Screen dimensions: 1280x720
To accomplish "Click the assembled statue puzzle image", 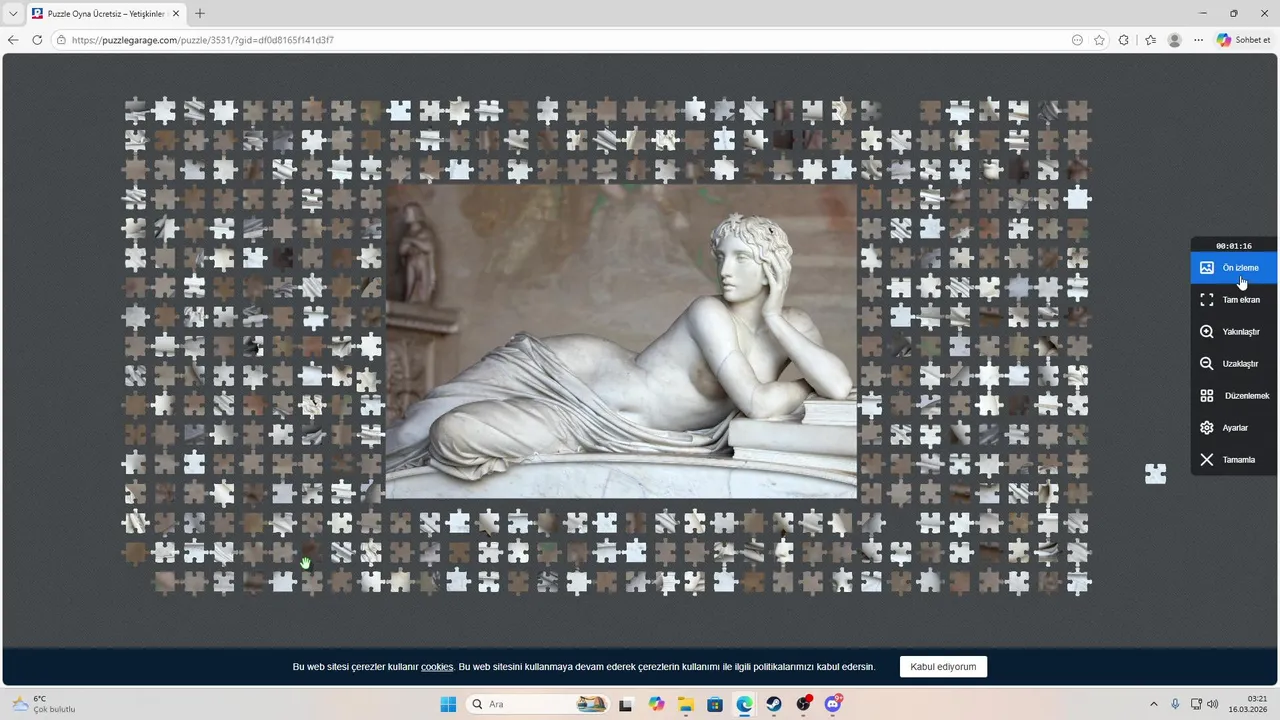I will 621,341.
